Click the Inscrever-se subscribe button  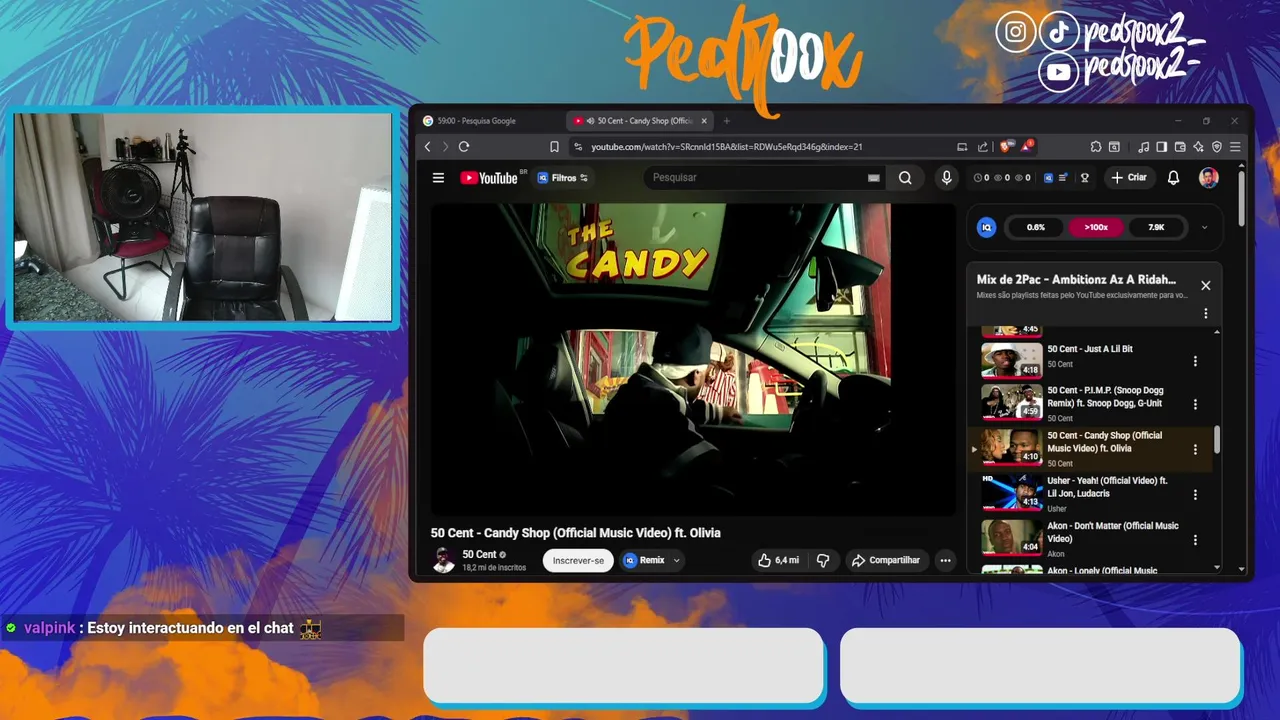(578, 560)
